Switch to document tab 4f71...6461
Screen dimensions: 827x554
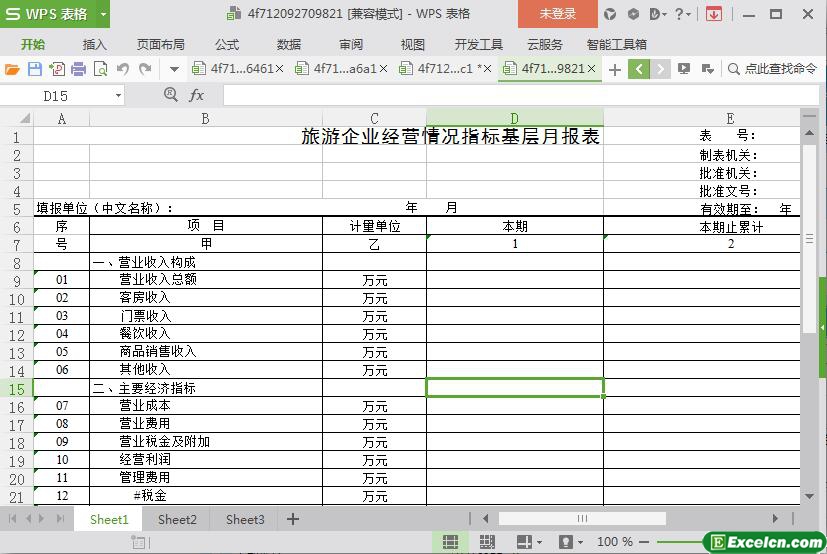[x=233, y=69]
